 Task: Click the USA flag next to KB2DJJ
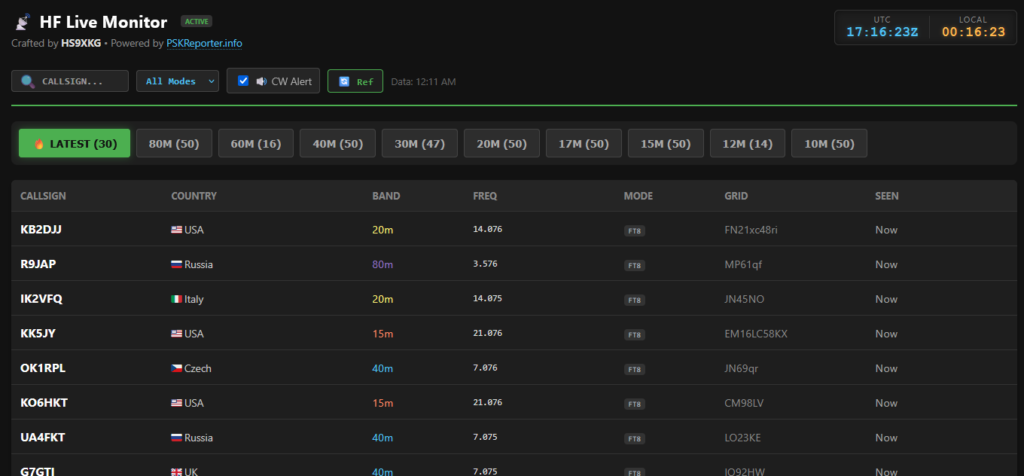pos(177,230)
